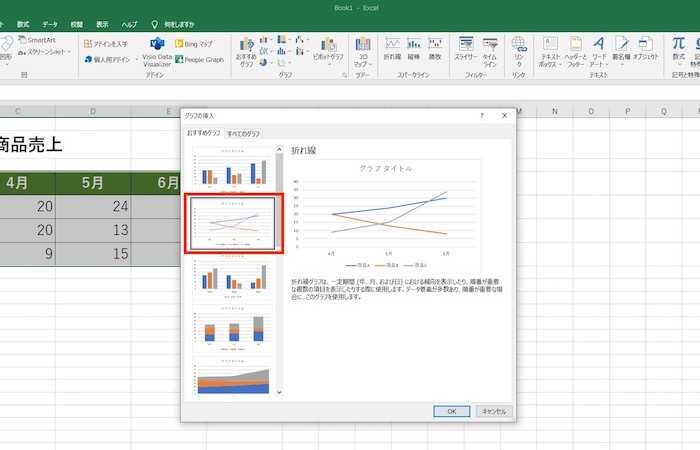
Task: Insert a リンク hyperlink
Action: (519, 52)
